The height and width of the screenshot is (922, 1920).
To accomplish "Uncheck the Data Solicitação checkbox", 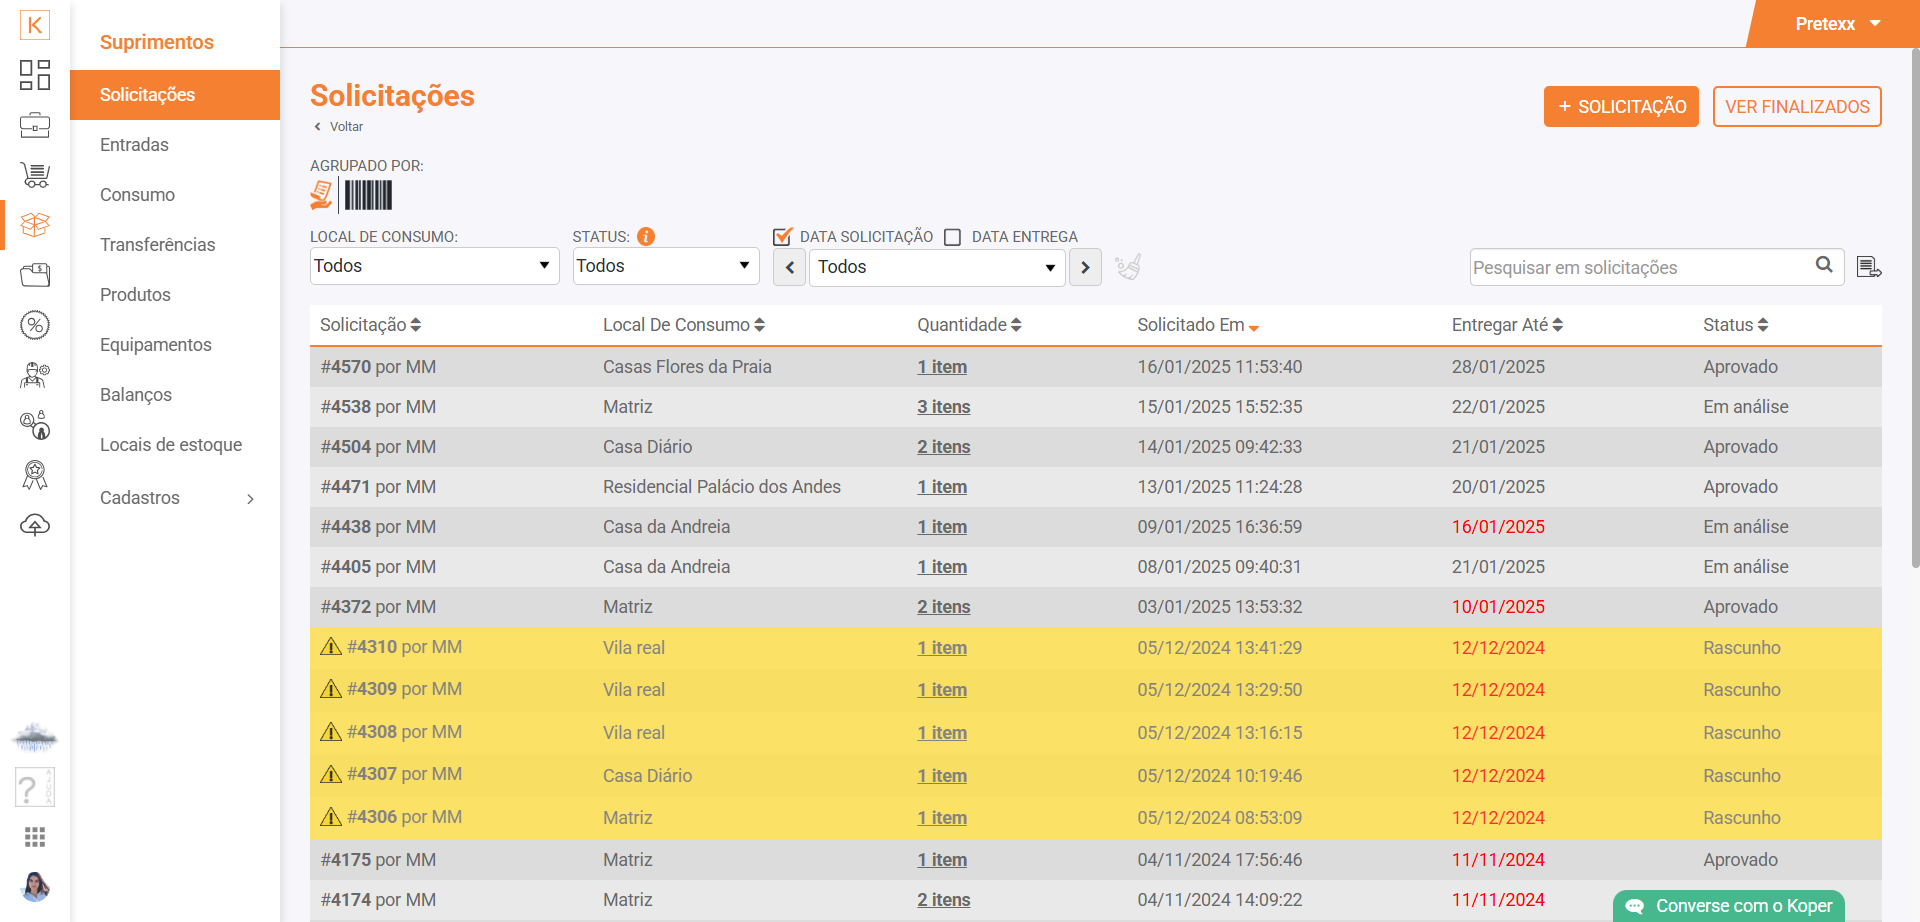I will 783,237.
